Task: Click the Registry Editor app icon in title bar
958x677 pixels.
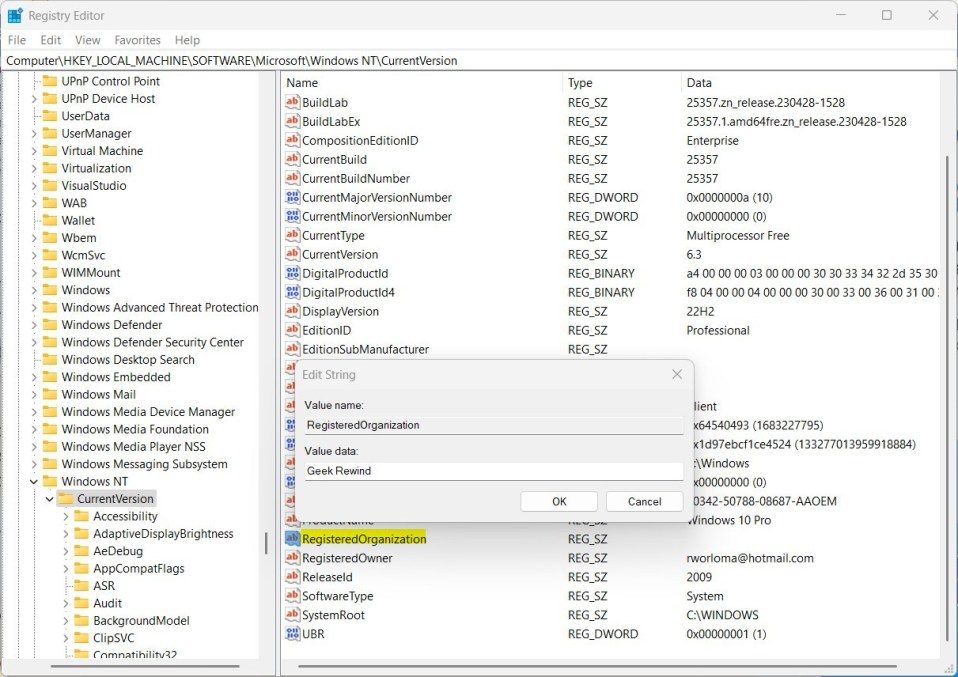Action: (x=15, y=16)
